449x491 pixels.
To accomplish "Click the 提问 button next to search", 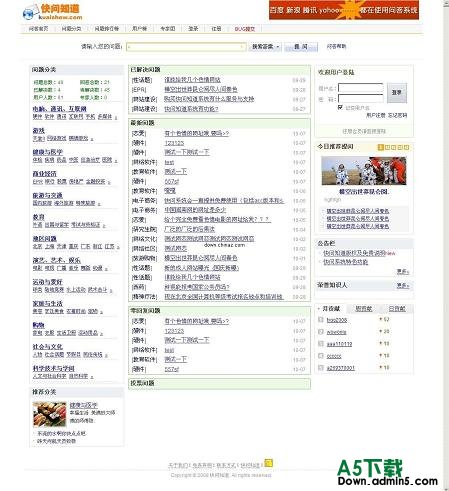I will [301, 47].
